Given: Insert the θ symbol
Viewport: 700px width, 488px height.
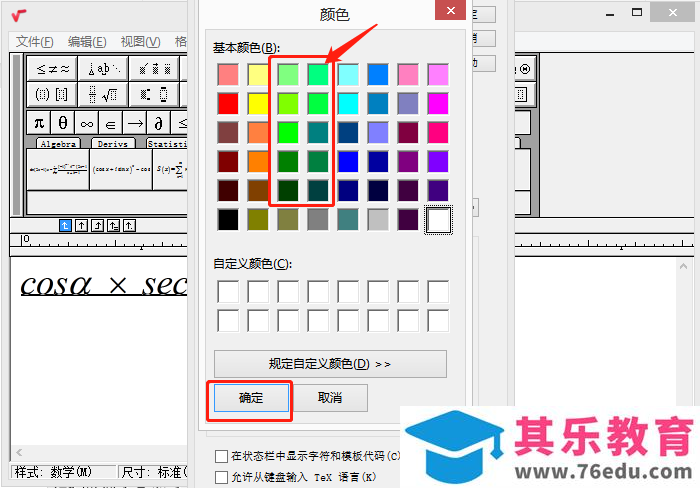Looking at the screenshot, I should point(63,122).
